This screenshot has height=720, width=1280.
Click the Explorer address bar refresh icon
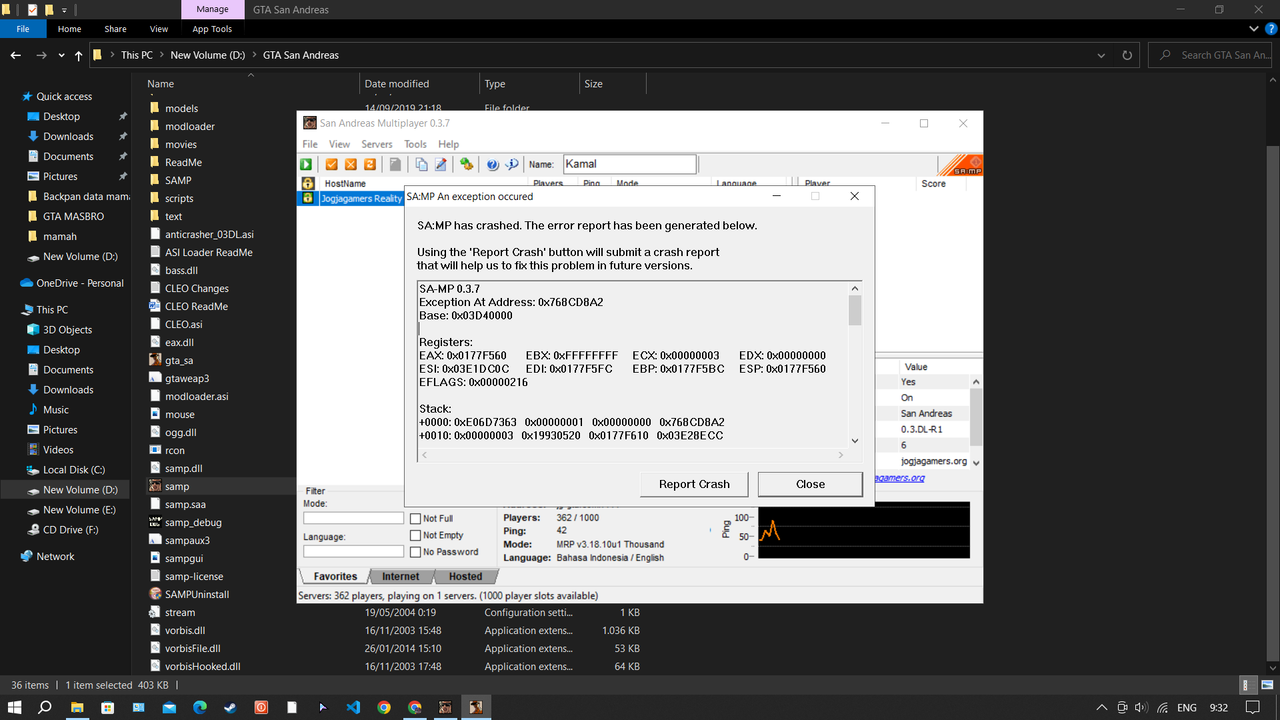pyautogui.click(x=1127, y=55)
